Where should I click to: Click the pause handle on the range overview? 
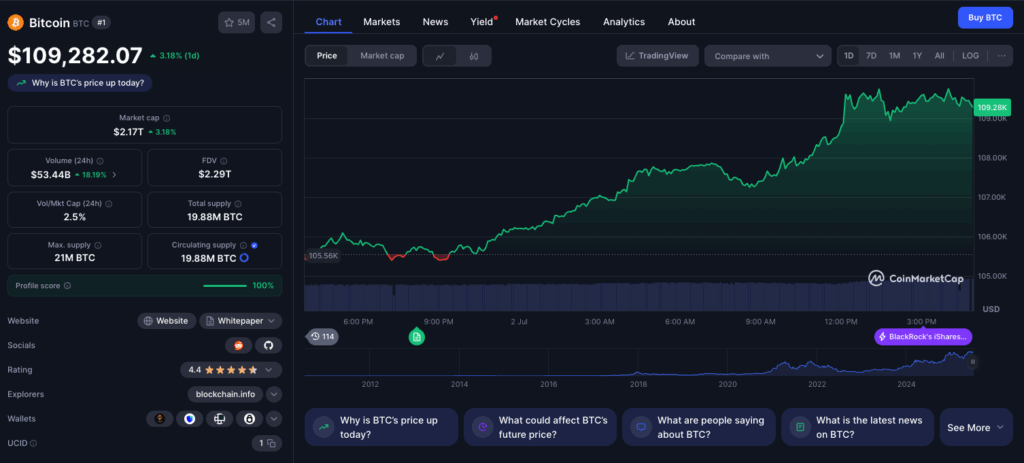(972, 361)
